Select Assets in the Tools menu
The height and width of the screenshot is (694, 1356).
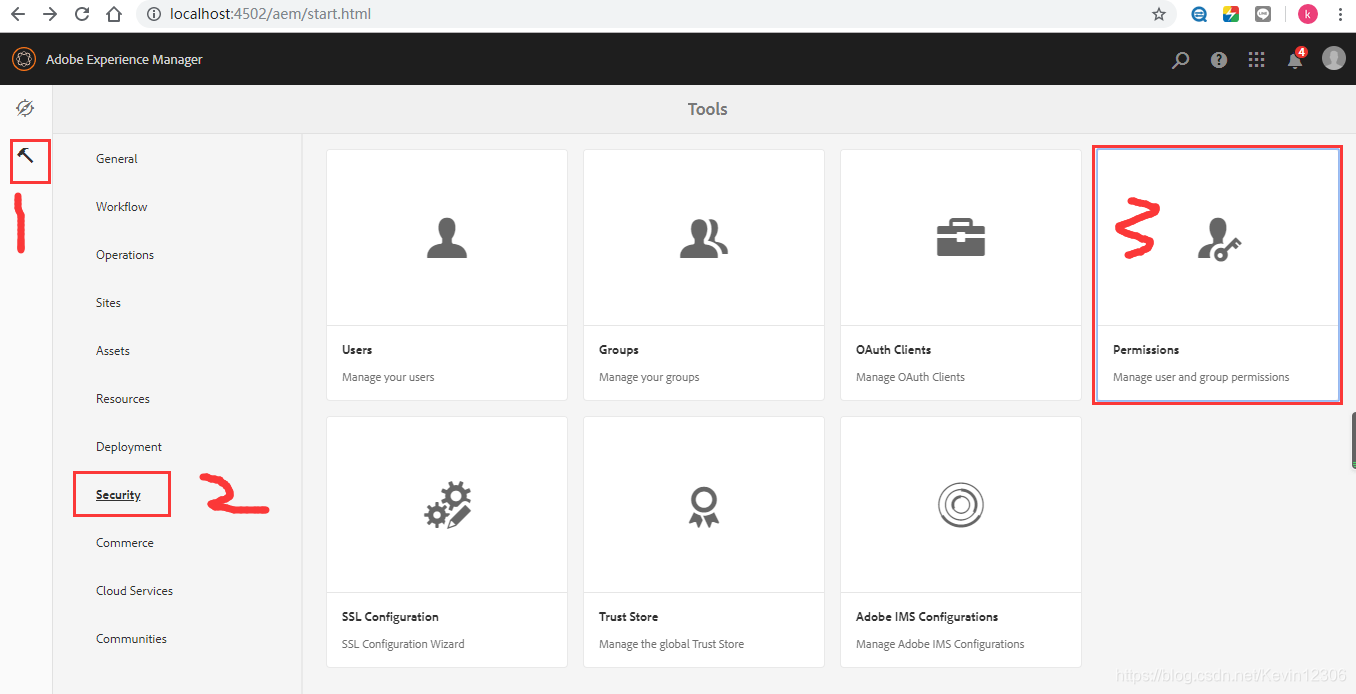tap(113, 351)
